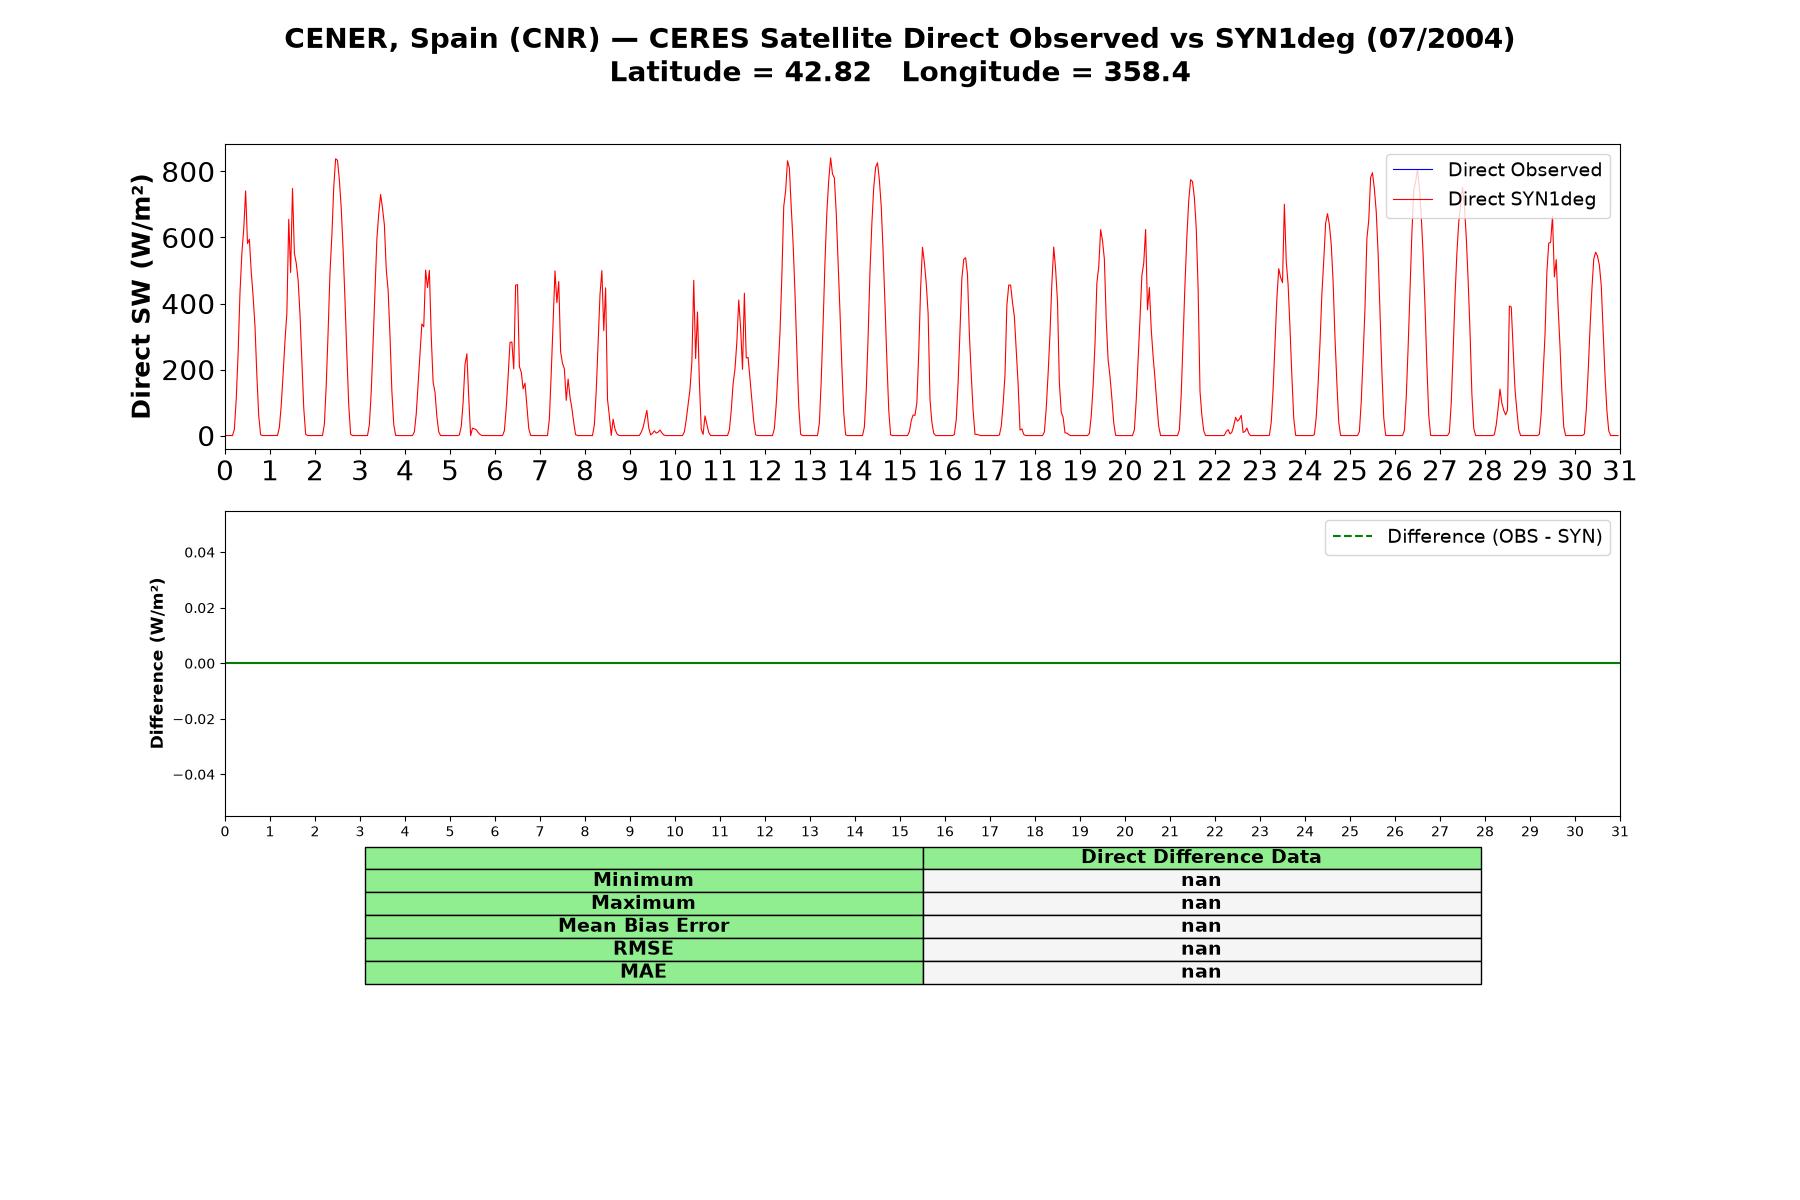Click the MAE row label
1800x1200 pixels.
643,972
